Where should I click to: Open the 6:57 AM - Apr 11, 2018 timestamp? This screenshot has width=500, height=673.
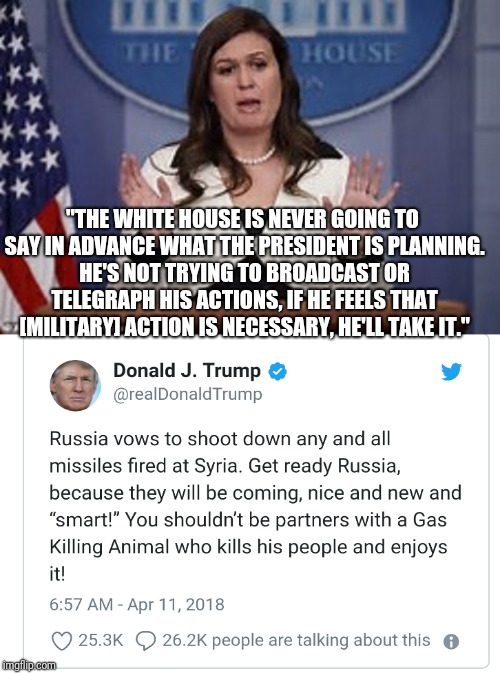pyautogui.click(x=136, y=604)
